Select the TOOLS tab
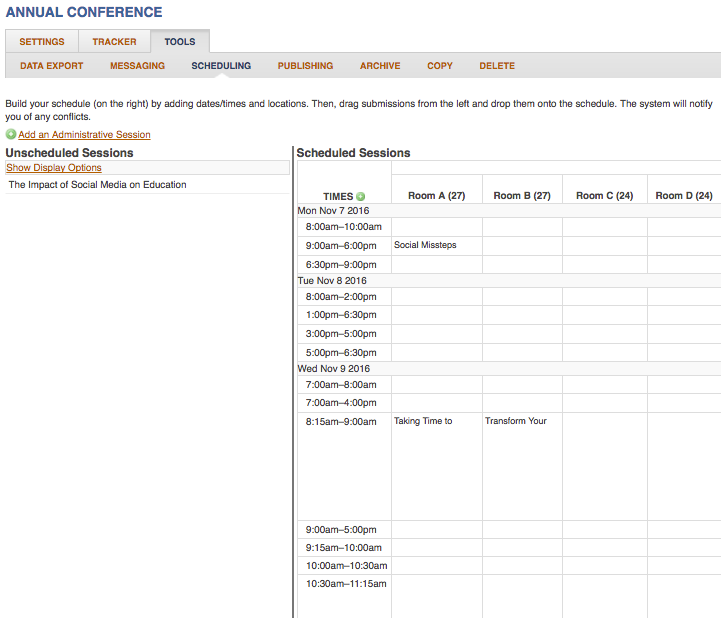The height and width of the screenshot is (618, 721). click(x=180, y=41)
